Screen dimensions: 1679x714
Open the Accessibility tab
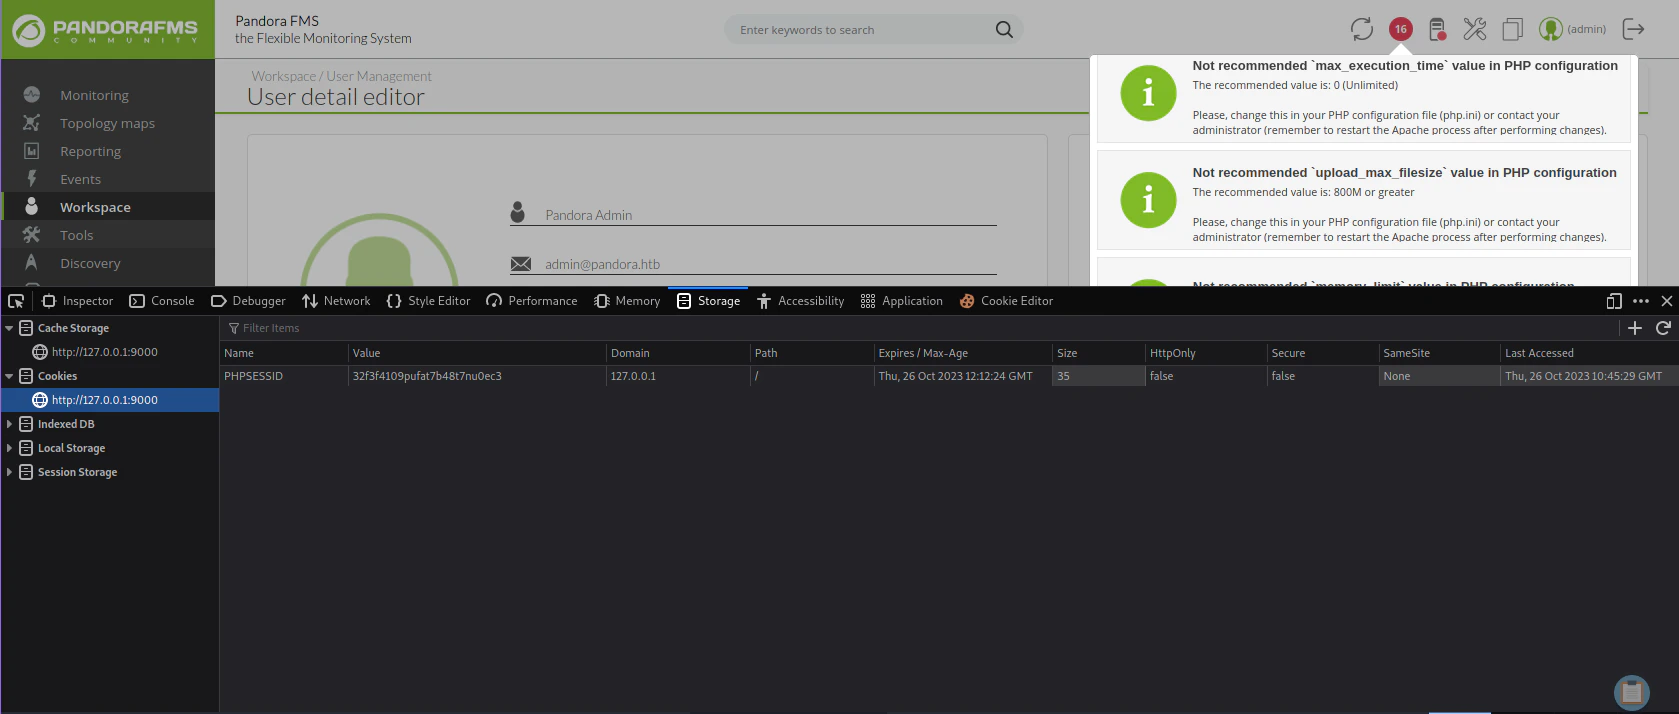coord(800,301)
